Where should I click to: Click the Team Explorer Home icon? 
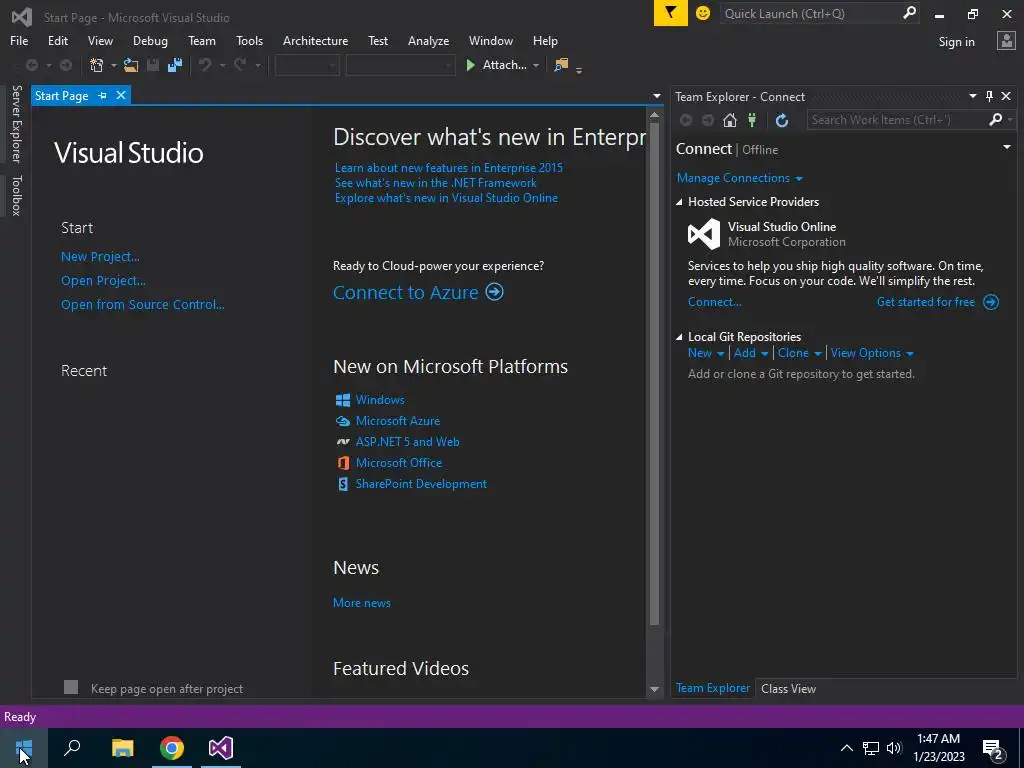730,120
